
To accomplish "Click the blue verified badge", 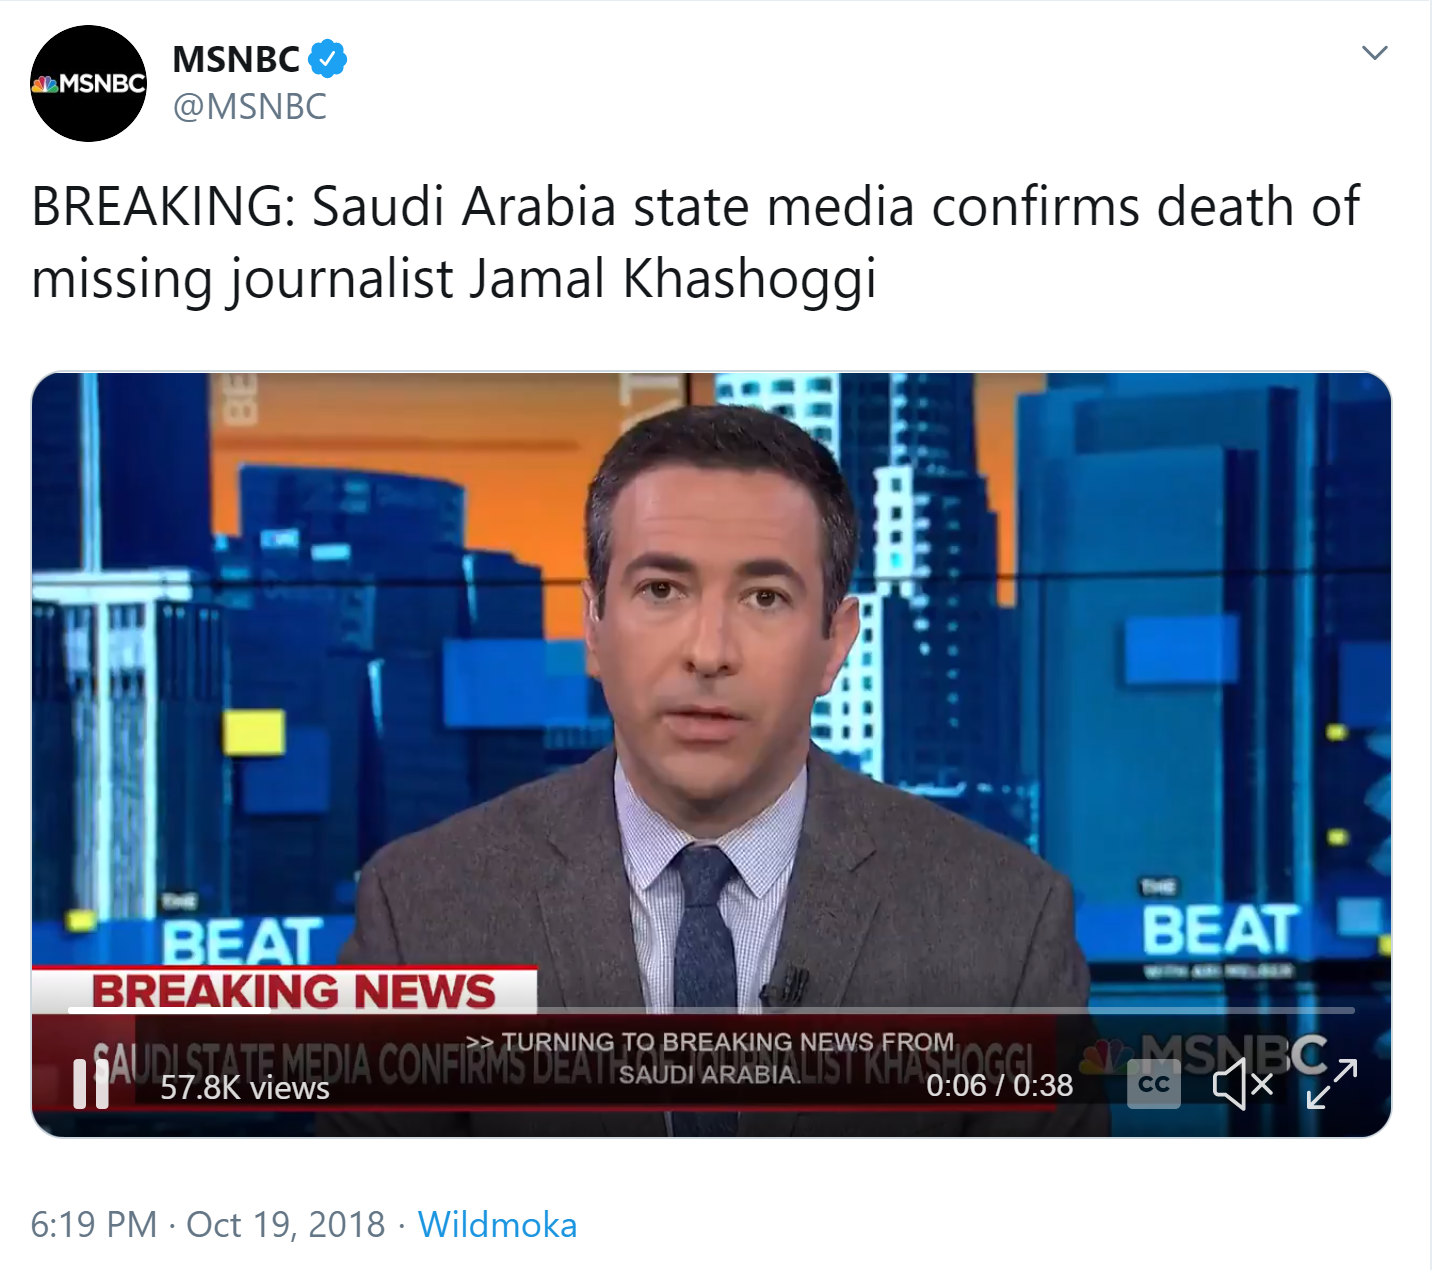I will (x=327, y=59).
